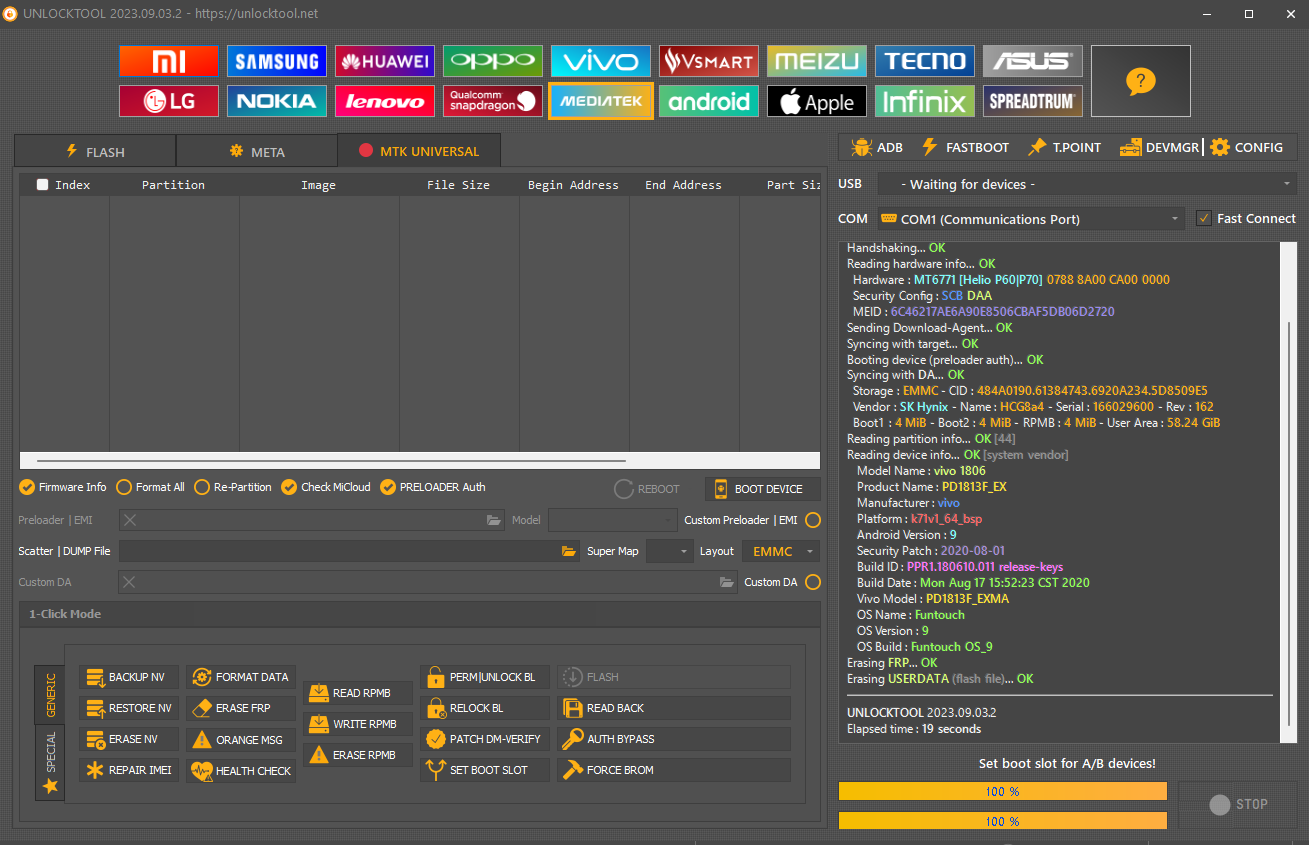Expand the COM1 Communications Port dropdown
The width and height of the screenshot is (1309, 845).
1031,219
